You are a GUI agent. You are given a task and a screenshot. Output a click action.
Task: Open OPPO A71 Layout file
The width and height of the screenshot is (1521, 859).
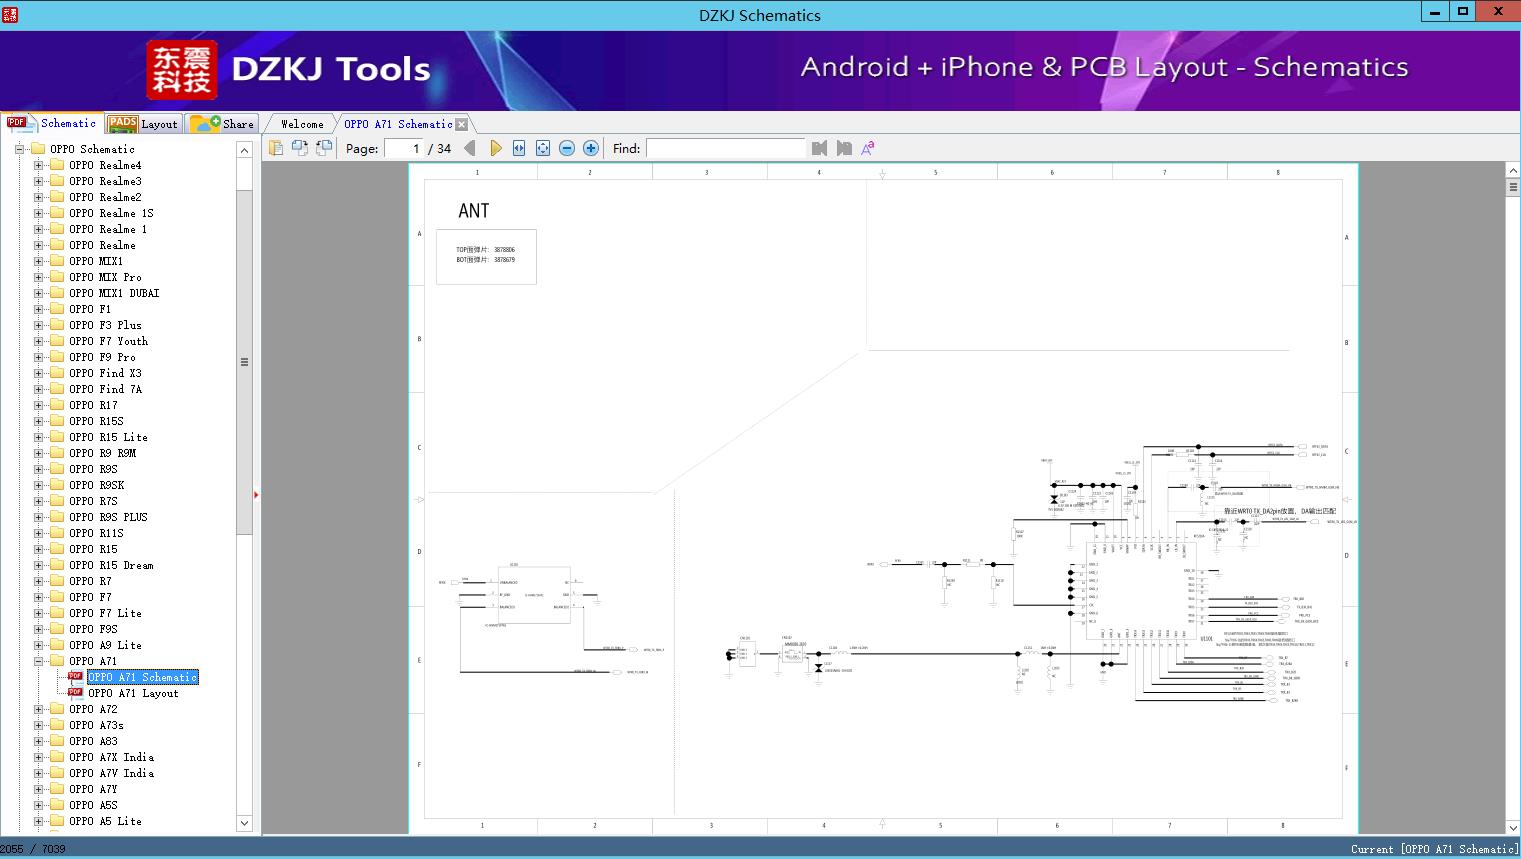(133, 693)
